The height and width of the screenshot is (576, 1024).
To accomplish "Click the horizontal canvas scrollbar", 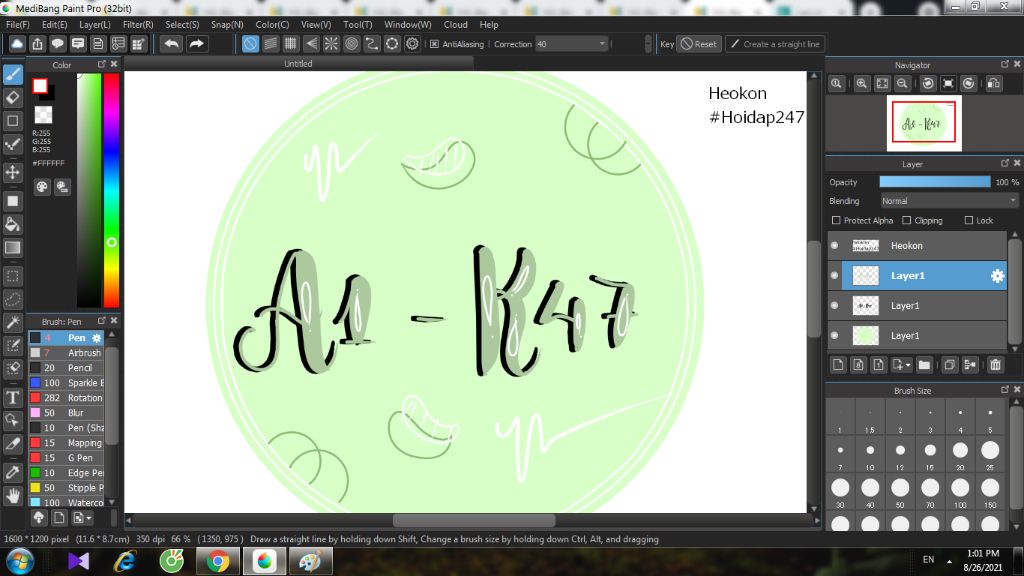I will click(473, 520).
